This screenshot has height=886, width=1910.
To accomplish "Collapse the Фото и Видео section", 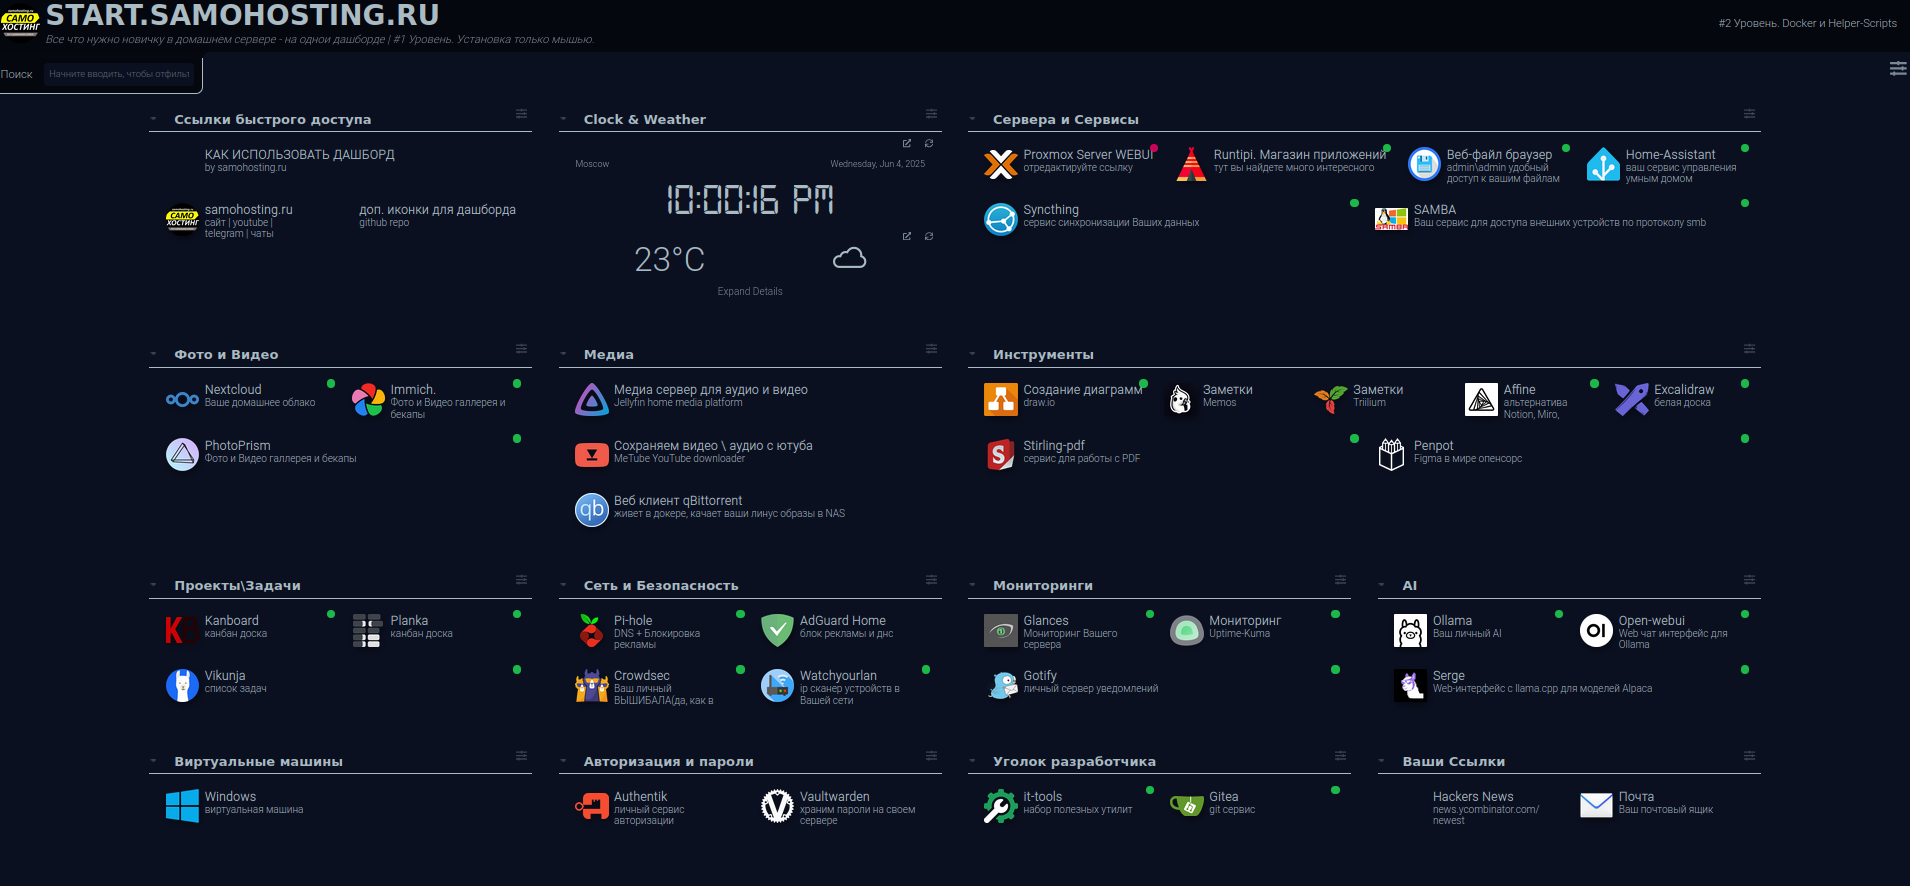I will click(153, 354).
